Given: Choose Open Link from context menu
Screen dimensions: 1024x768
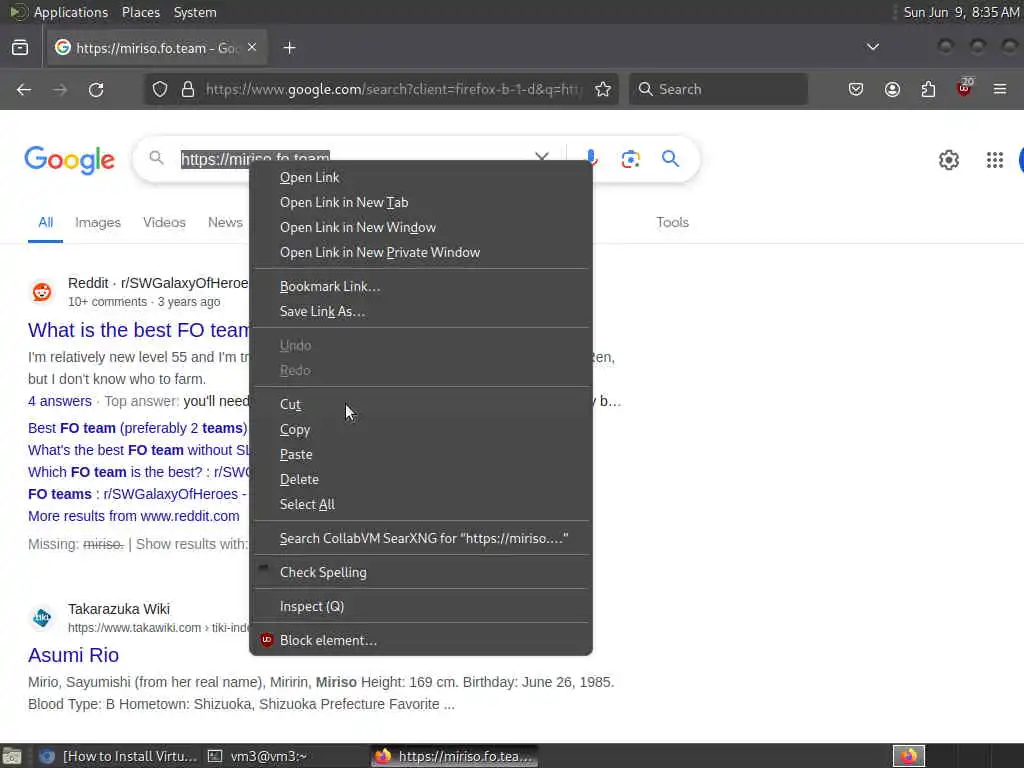Looking at the screenshot, I should tap(421, 178).
